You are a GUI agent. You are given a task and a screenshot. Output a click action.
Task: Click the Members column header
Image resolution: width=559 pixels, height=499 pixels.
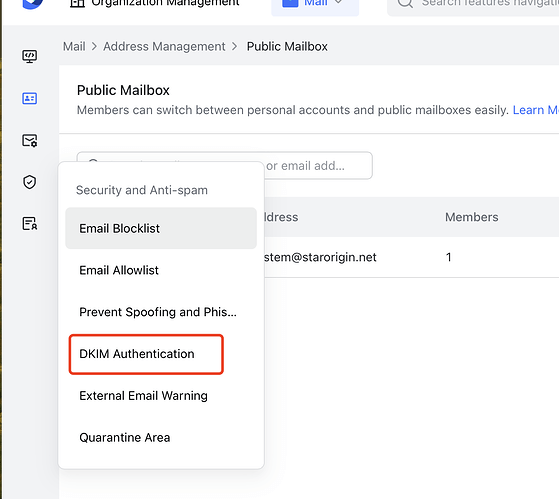point(472,217)
